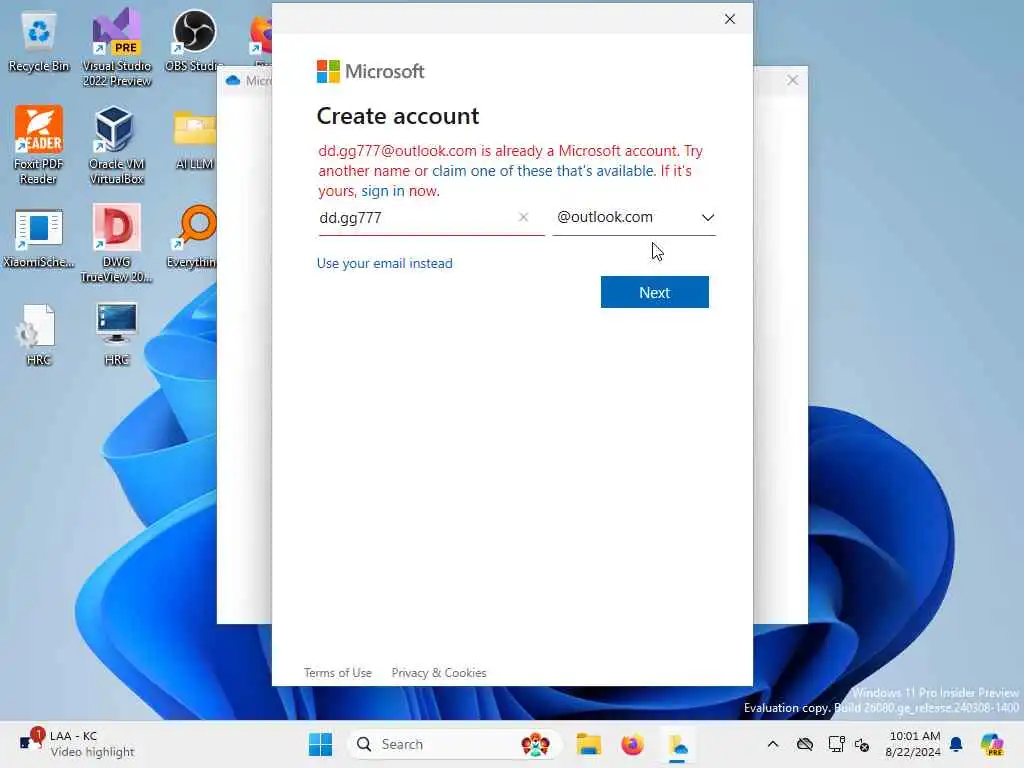This screenshot has width=1024, height=768.
Task: Open the AI LLM folder
Action: pos(194,139)
